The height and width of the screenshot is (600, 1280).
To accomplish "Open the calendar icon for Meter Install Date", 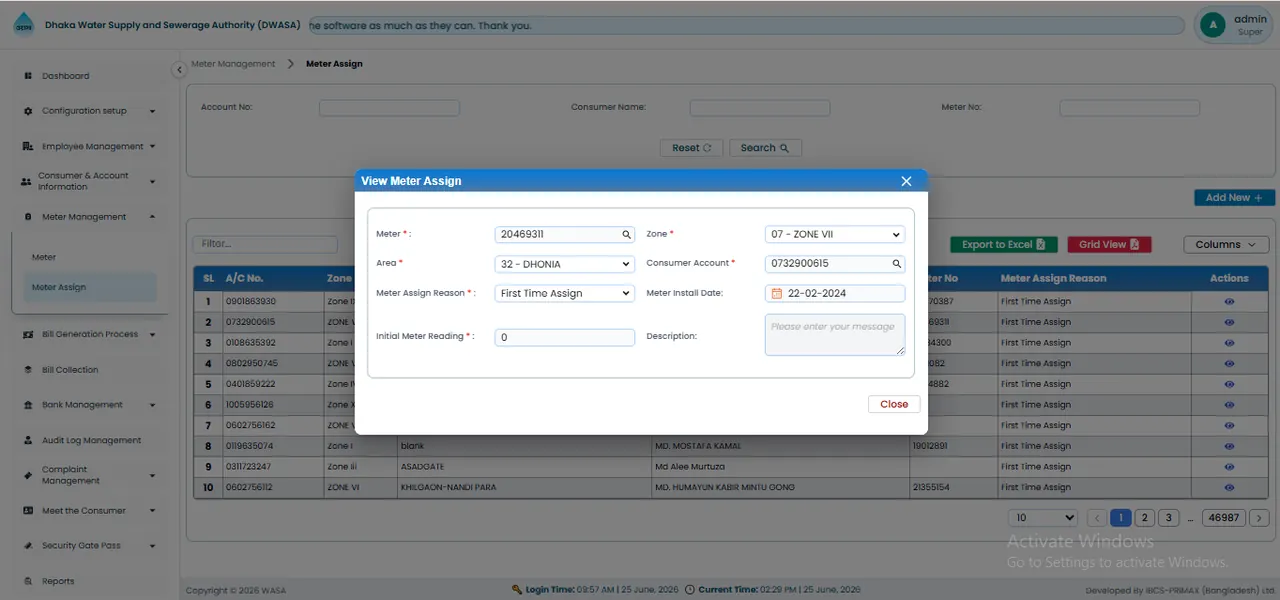I will click(x=776, y=294).
